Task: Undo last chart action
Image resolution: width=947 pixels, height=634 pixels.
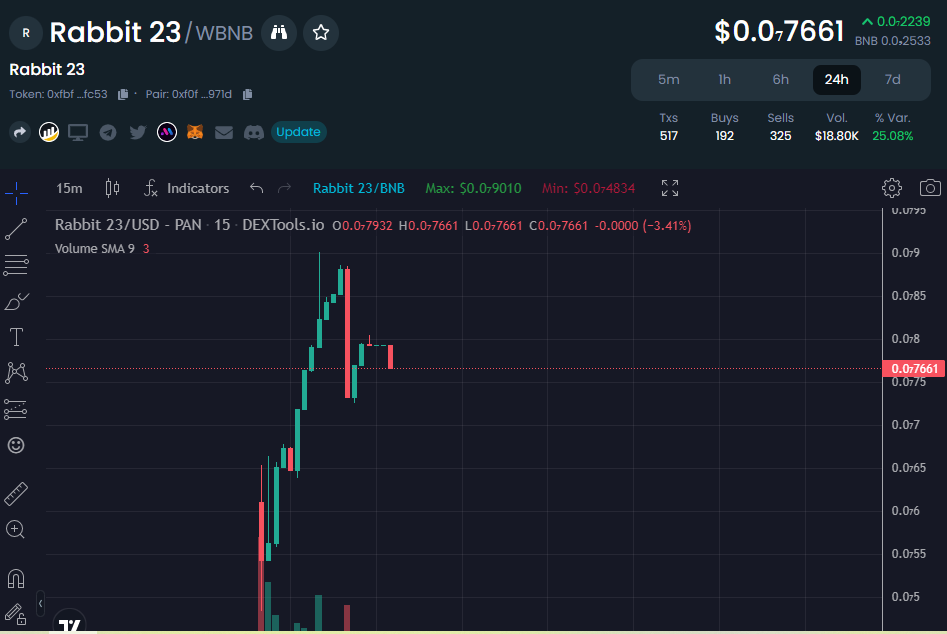Action: pyautogui.click(x=256, y=188)
